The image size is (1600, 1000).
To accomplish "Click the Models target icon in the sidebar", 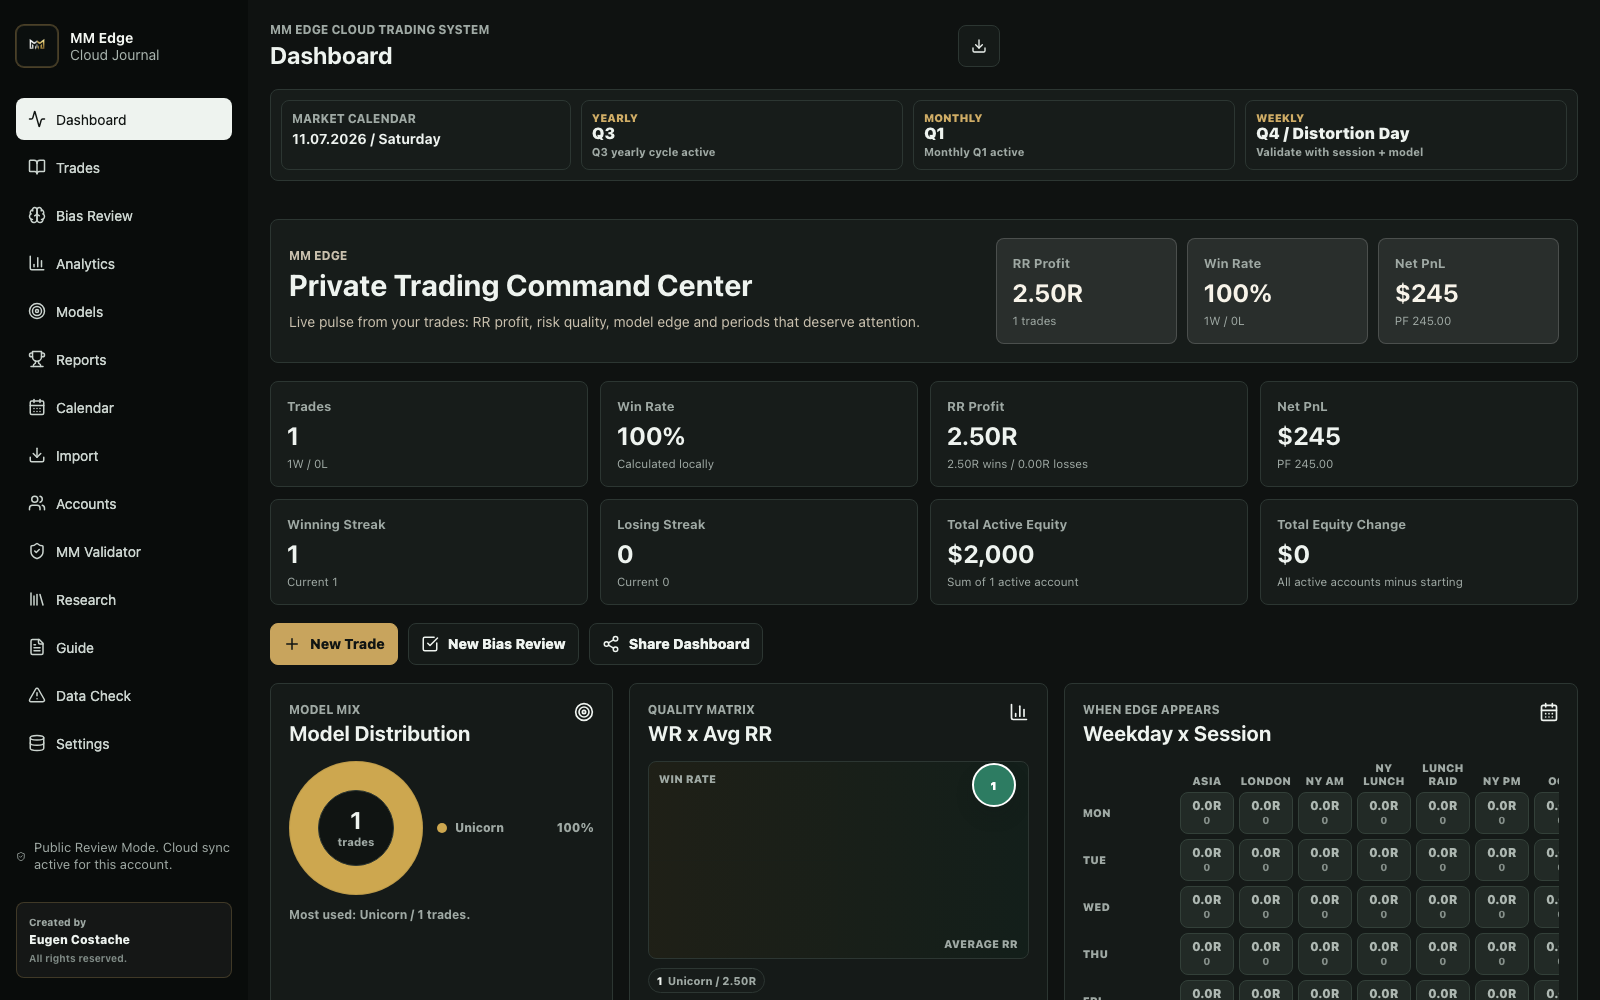I will click(x=37, y=311).
